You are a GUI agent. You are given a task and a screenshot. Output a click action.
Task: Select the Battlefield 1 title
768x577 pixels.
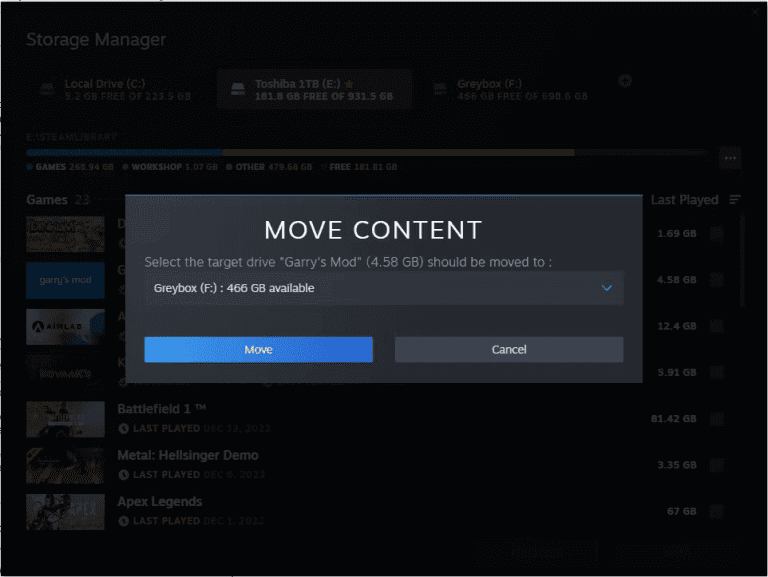click(161, 409)
